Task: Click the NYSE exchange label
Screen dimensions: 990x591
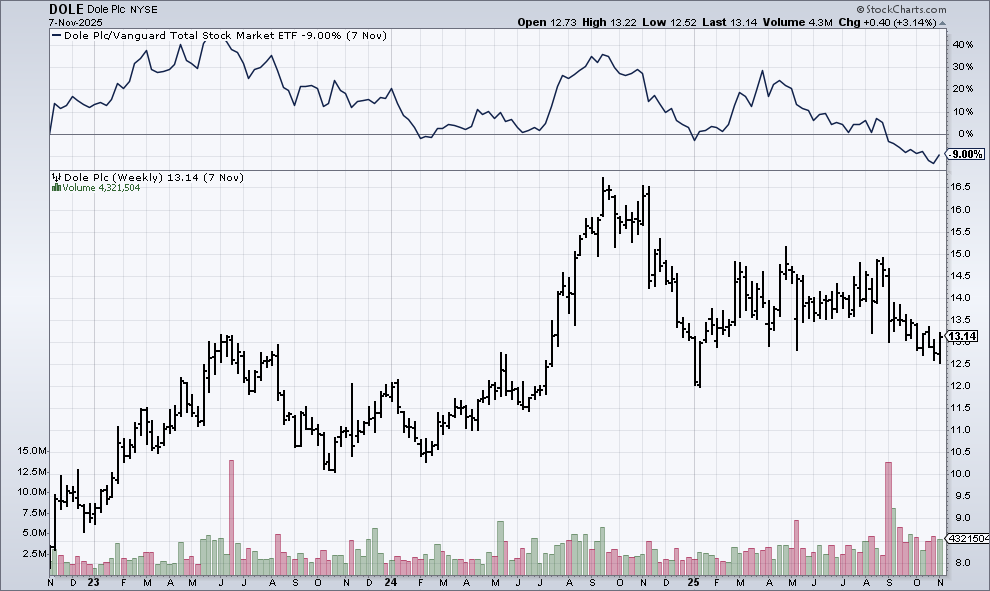Action: point(144,10)
